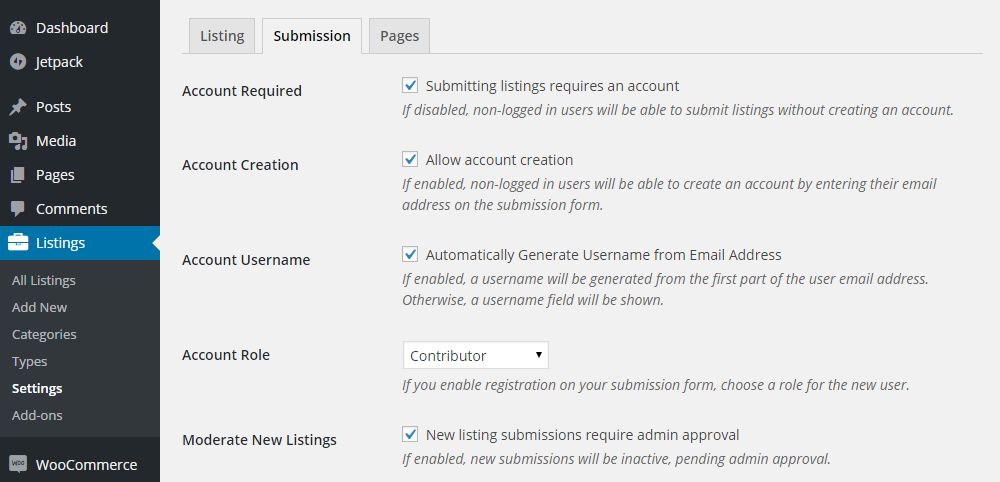Go to Add New listing link

pos(40,307)
